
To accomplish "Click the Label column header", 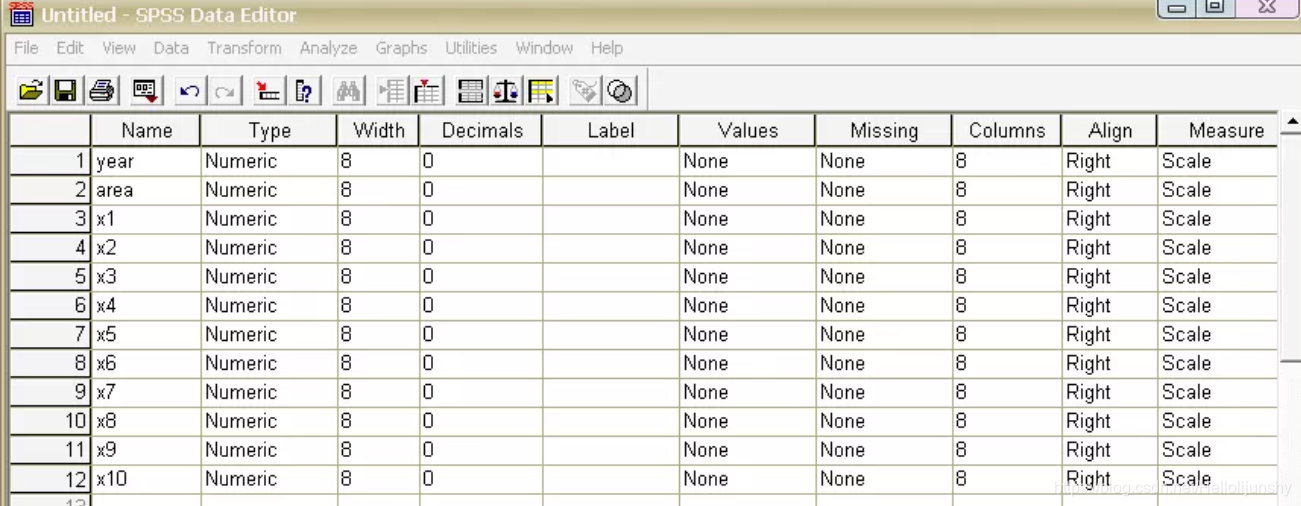I will click(x=611, y=131).
